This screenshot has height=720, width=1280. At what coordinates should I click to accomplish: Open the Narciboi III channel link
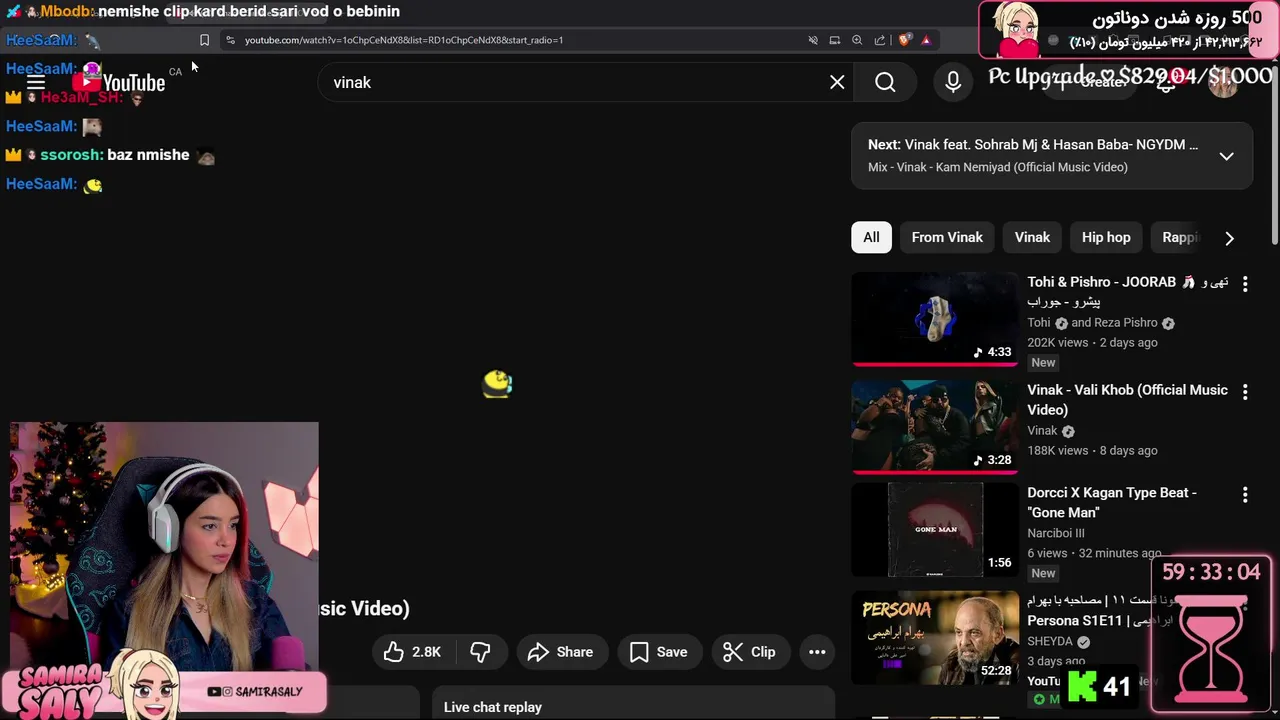(x=1055, y=533)
